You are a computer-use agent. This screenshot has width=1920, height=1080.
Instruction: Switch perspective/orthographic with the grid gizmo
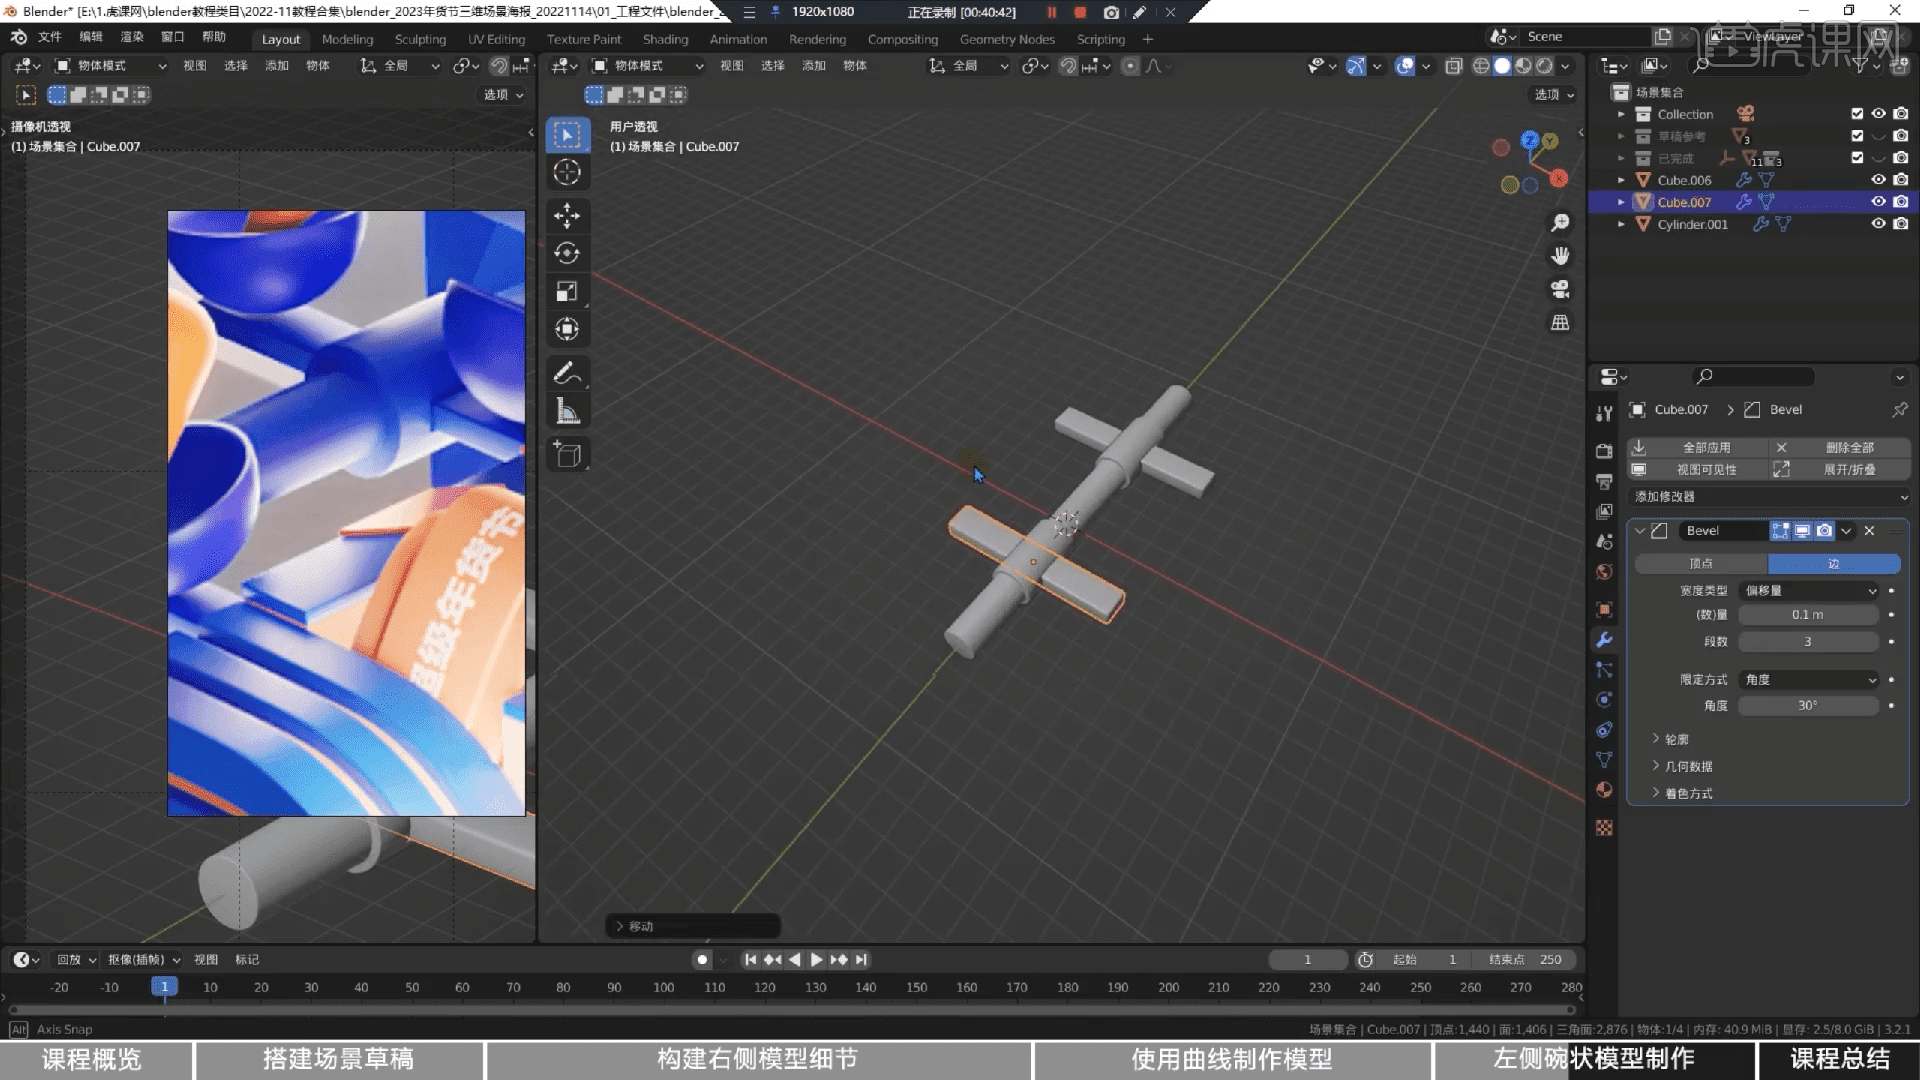click(x=1560, y=322)
